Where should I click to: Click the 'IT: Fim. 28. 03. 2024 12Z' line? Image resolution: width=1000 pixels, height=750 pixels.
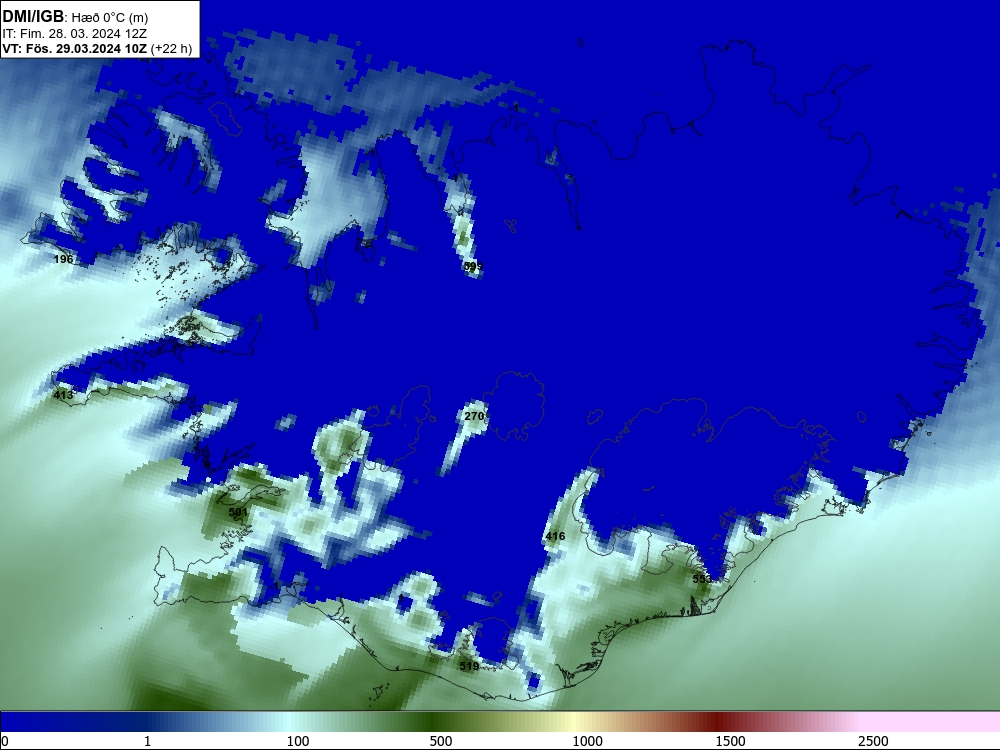tap(74, 34)
